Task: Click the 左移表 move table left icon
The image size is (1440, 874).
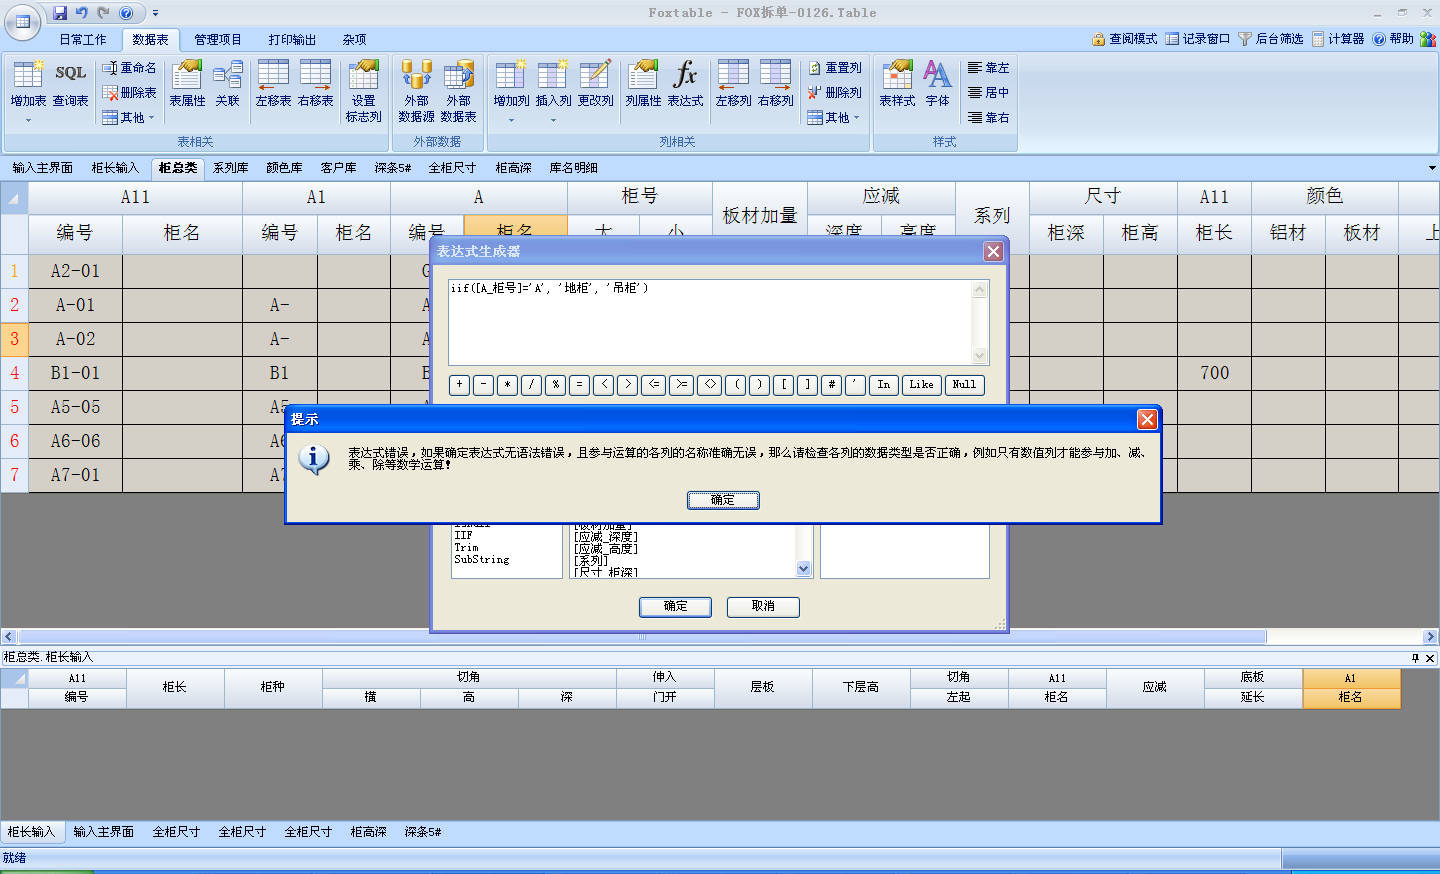Action: [273, 82]
